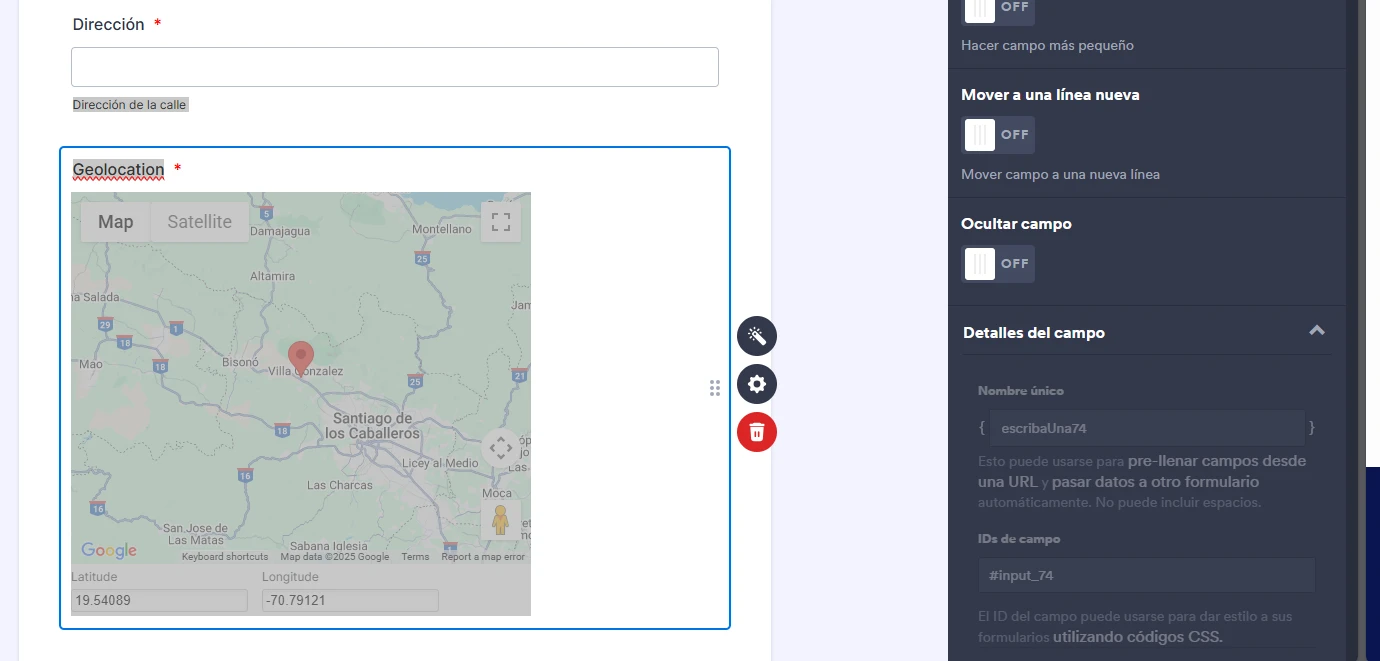Select the Map view tab
This screenshot has width=1380, height=661.
click(114, 222)
